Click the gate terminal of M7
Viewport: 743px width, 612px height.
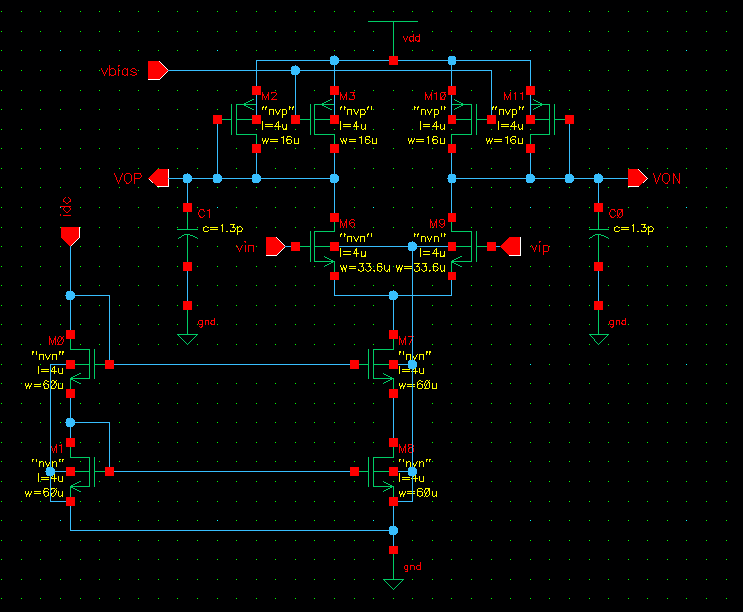(354, 364)
